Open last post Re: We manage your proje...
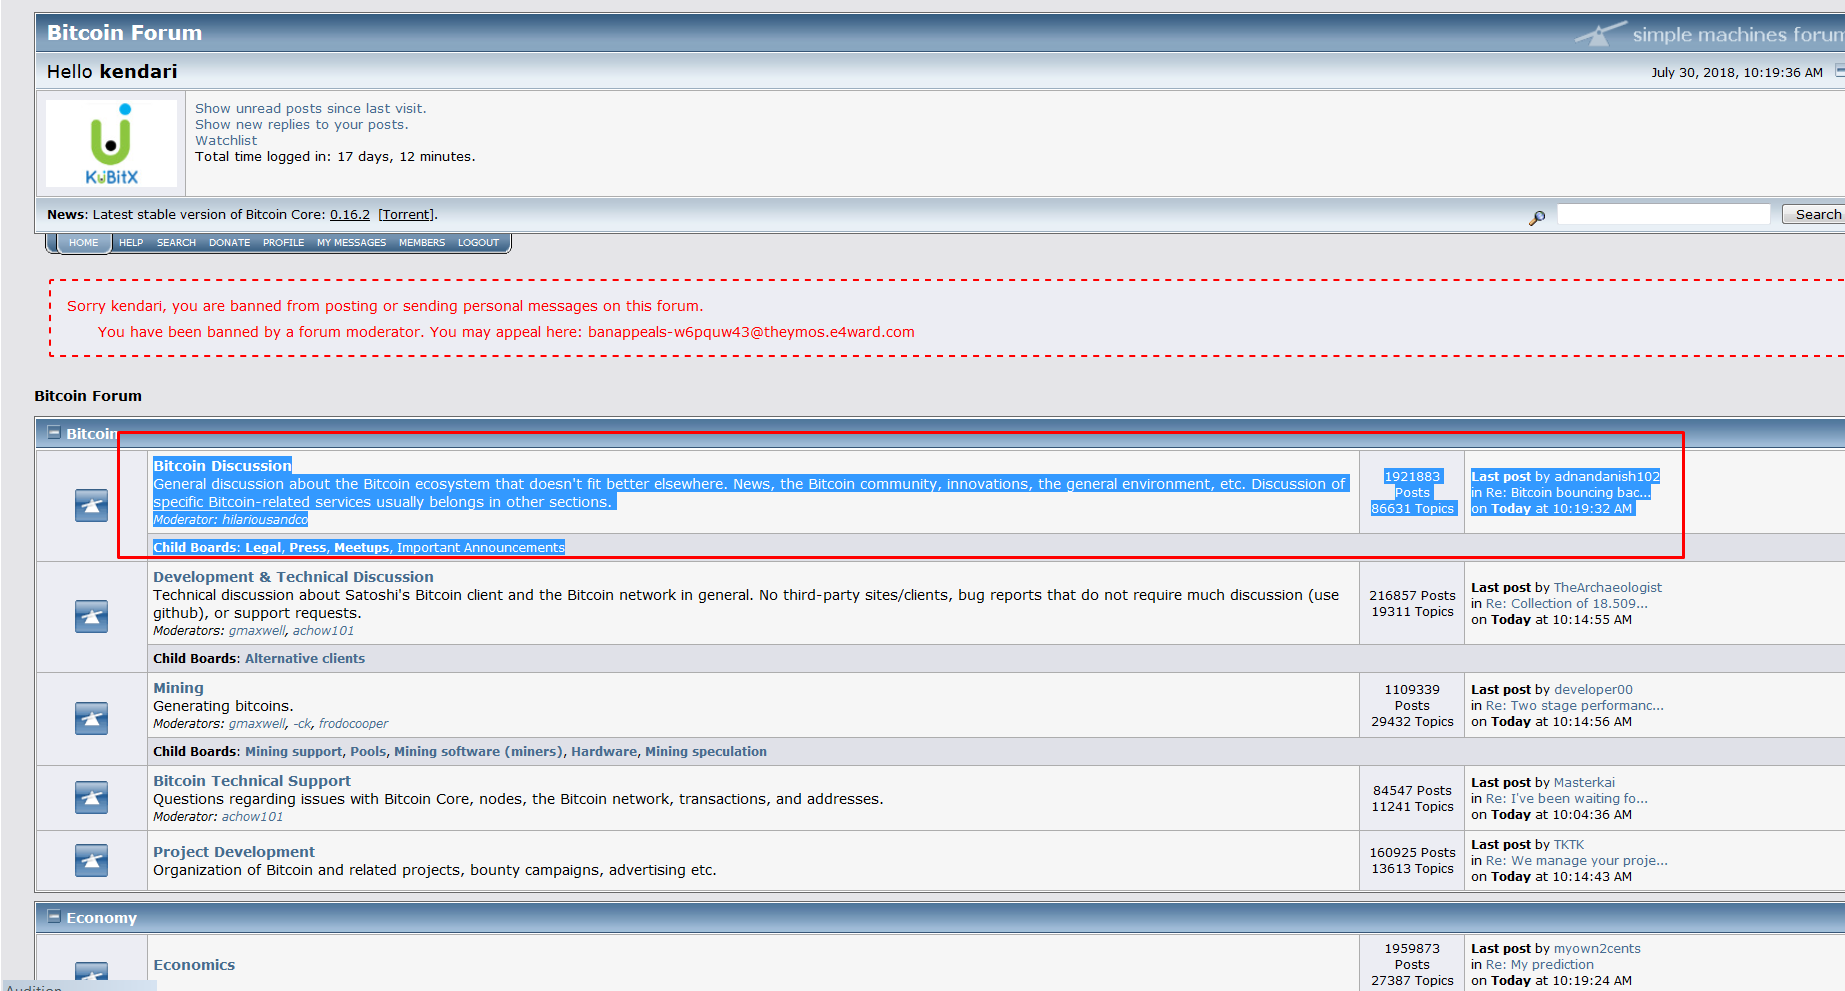The height and width of the screenshot is (991, 1845). tap(1577, 860)
